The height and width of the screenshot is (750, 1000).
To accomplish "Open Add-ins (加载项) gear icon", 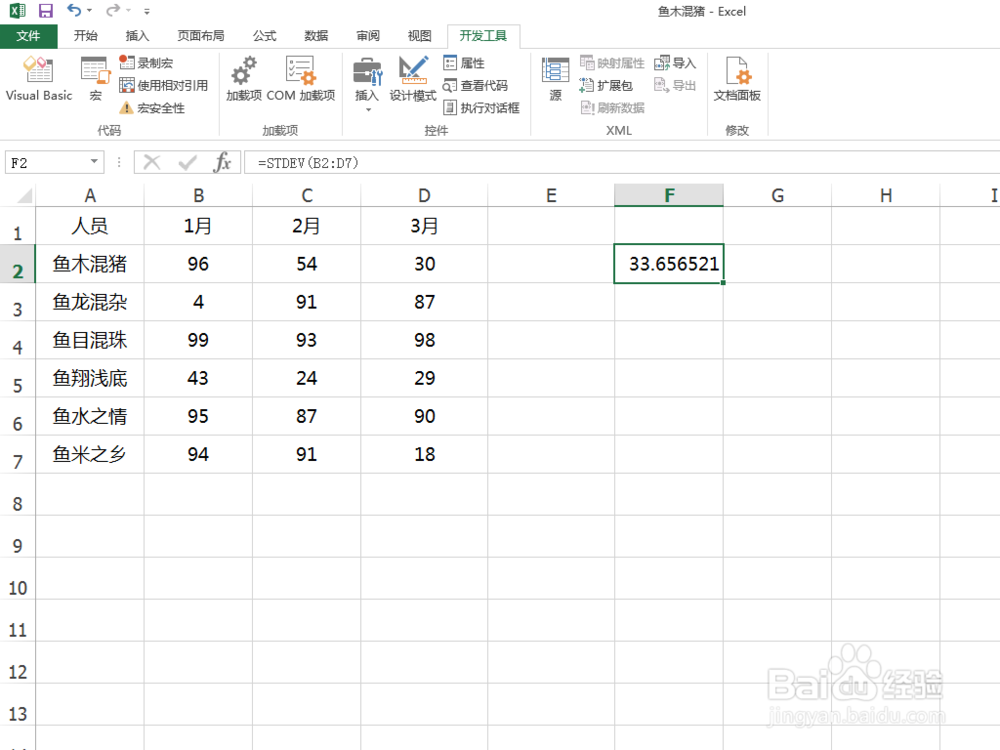I will [244, 78].
